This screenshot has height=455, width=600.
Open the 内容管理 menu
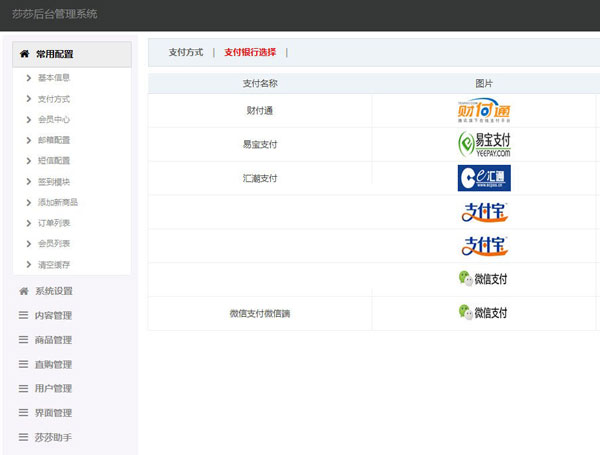point(53,315)
